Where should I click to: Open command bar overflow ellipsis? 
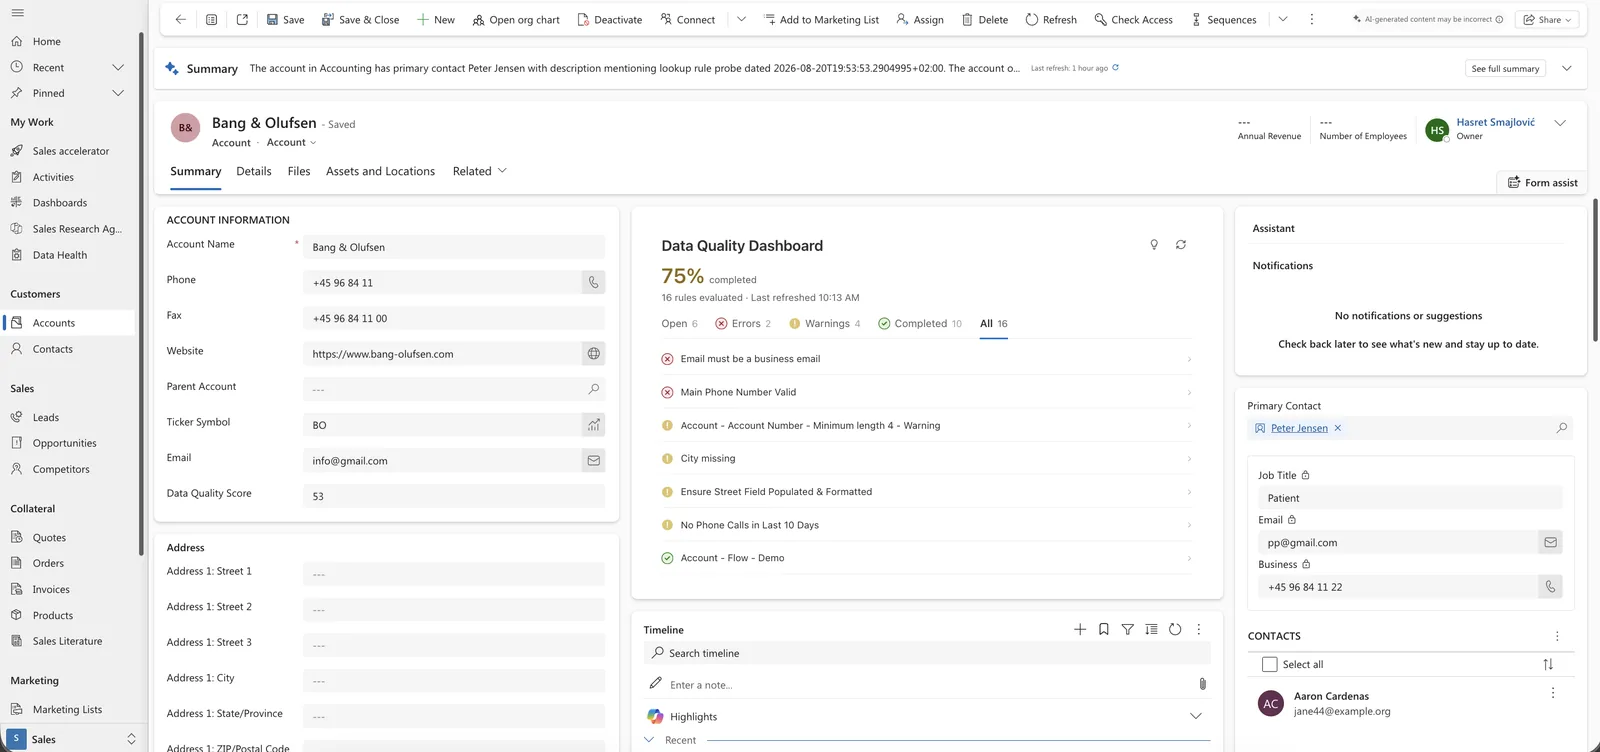(x=1312, y=19)
